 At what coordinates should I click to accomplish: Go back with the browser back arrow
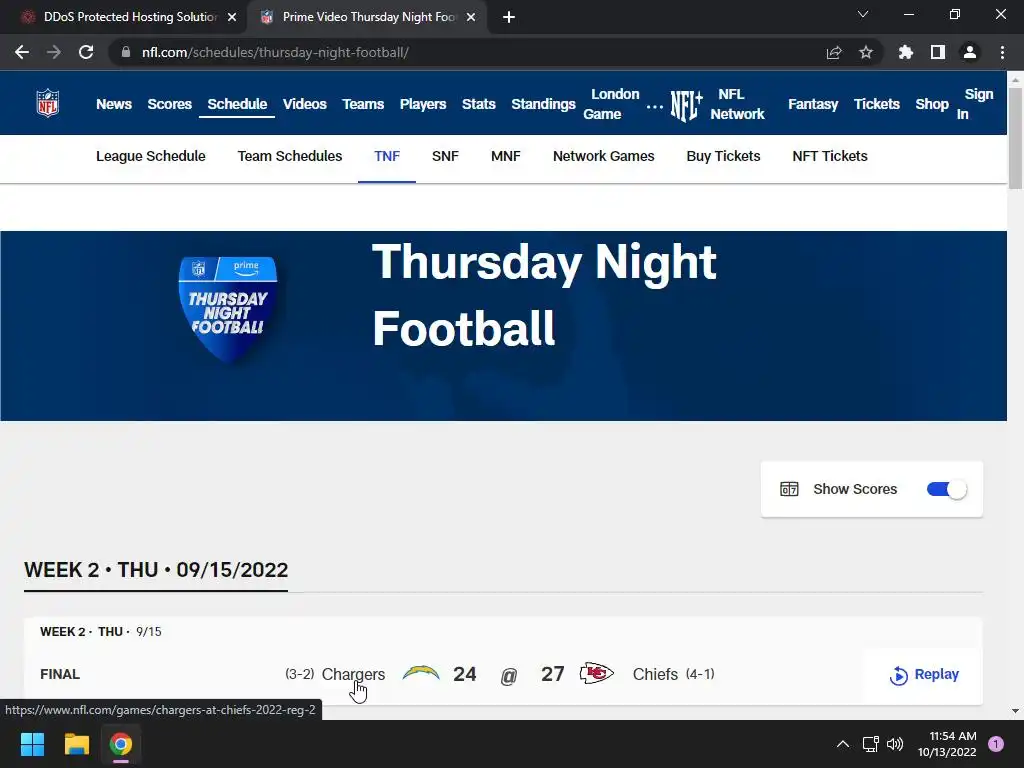(x=22, y=52)
